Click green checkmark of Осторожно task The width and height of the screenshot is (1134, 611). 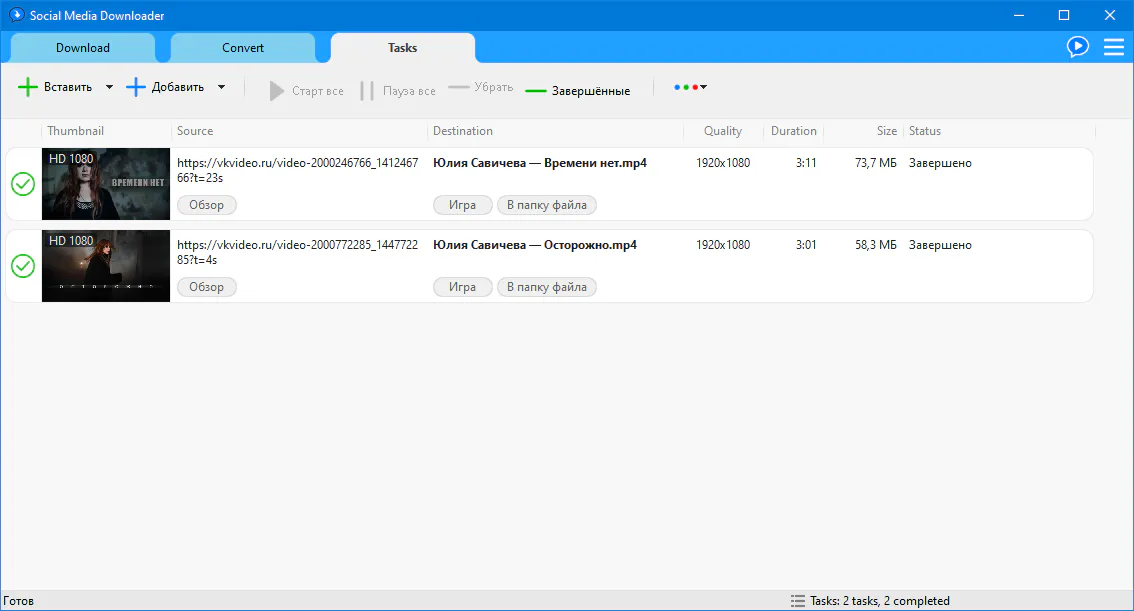(23, 266)
